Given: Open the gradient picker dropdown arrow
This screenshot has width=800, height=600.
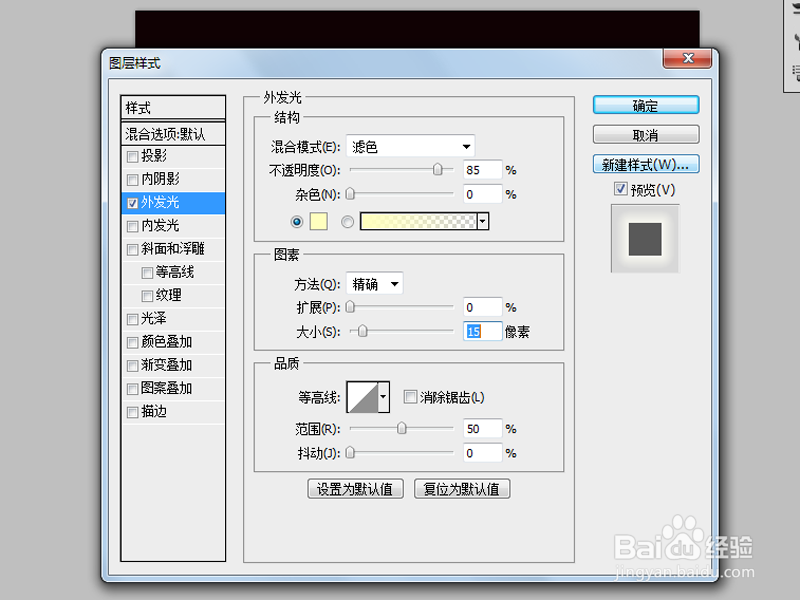Looking at the screenshot, I should click(483, 221).
